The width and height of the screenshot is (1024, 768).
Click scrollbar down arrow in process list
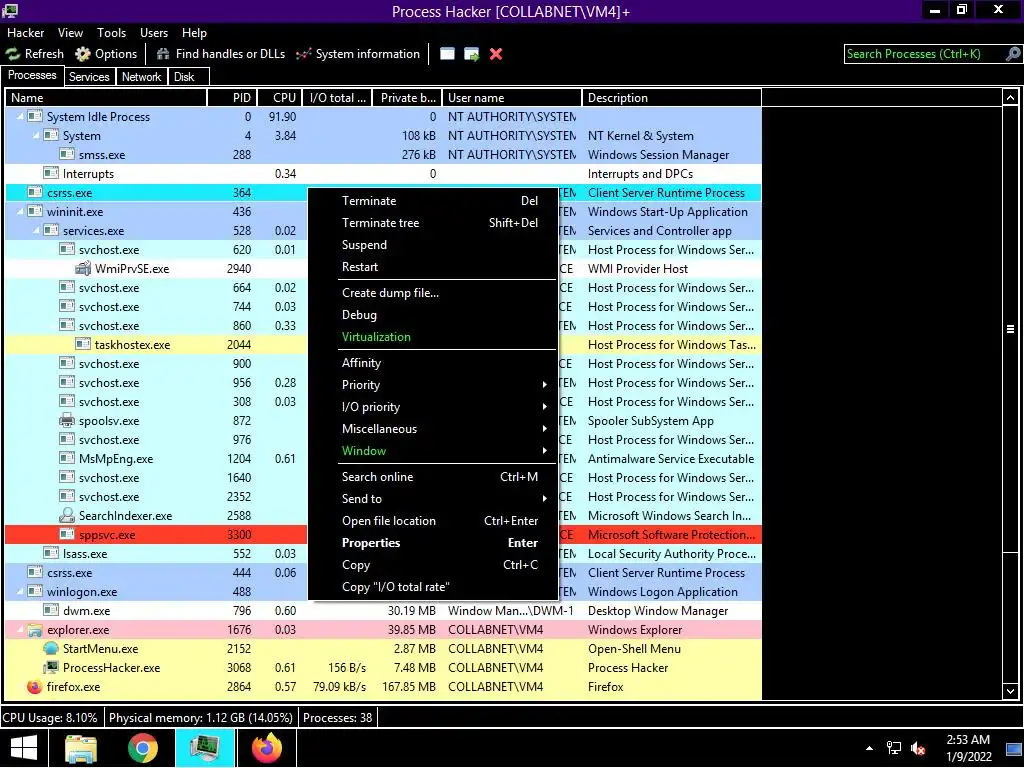[1010, 691]
